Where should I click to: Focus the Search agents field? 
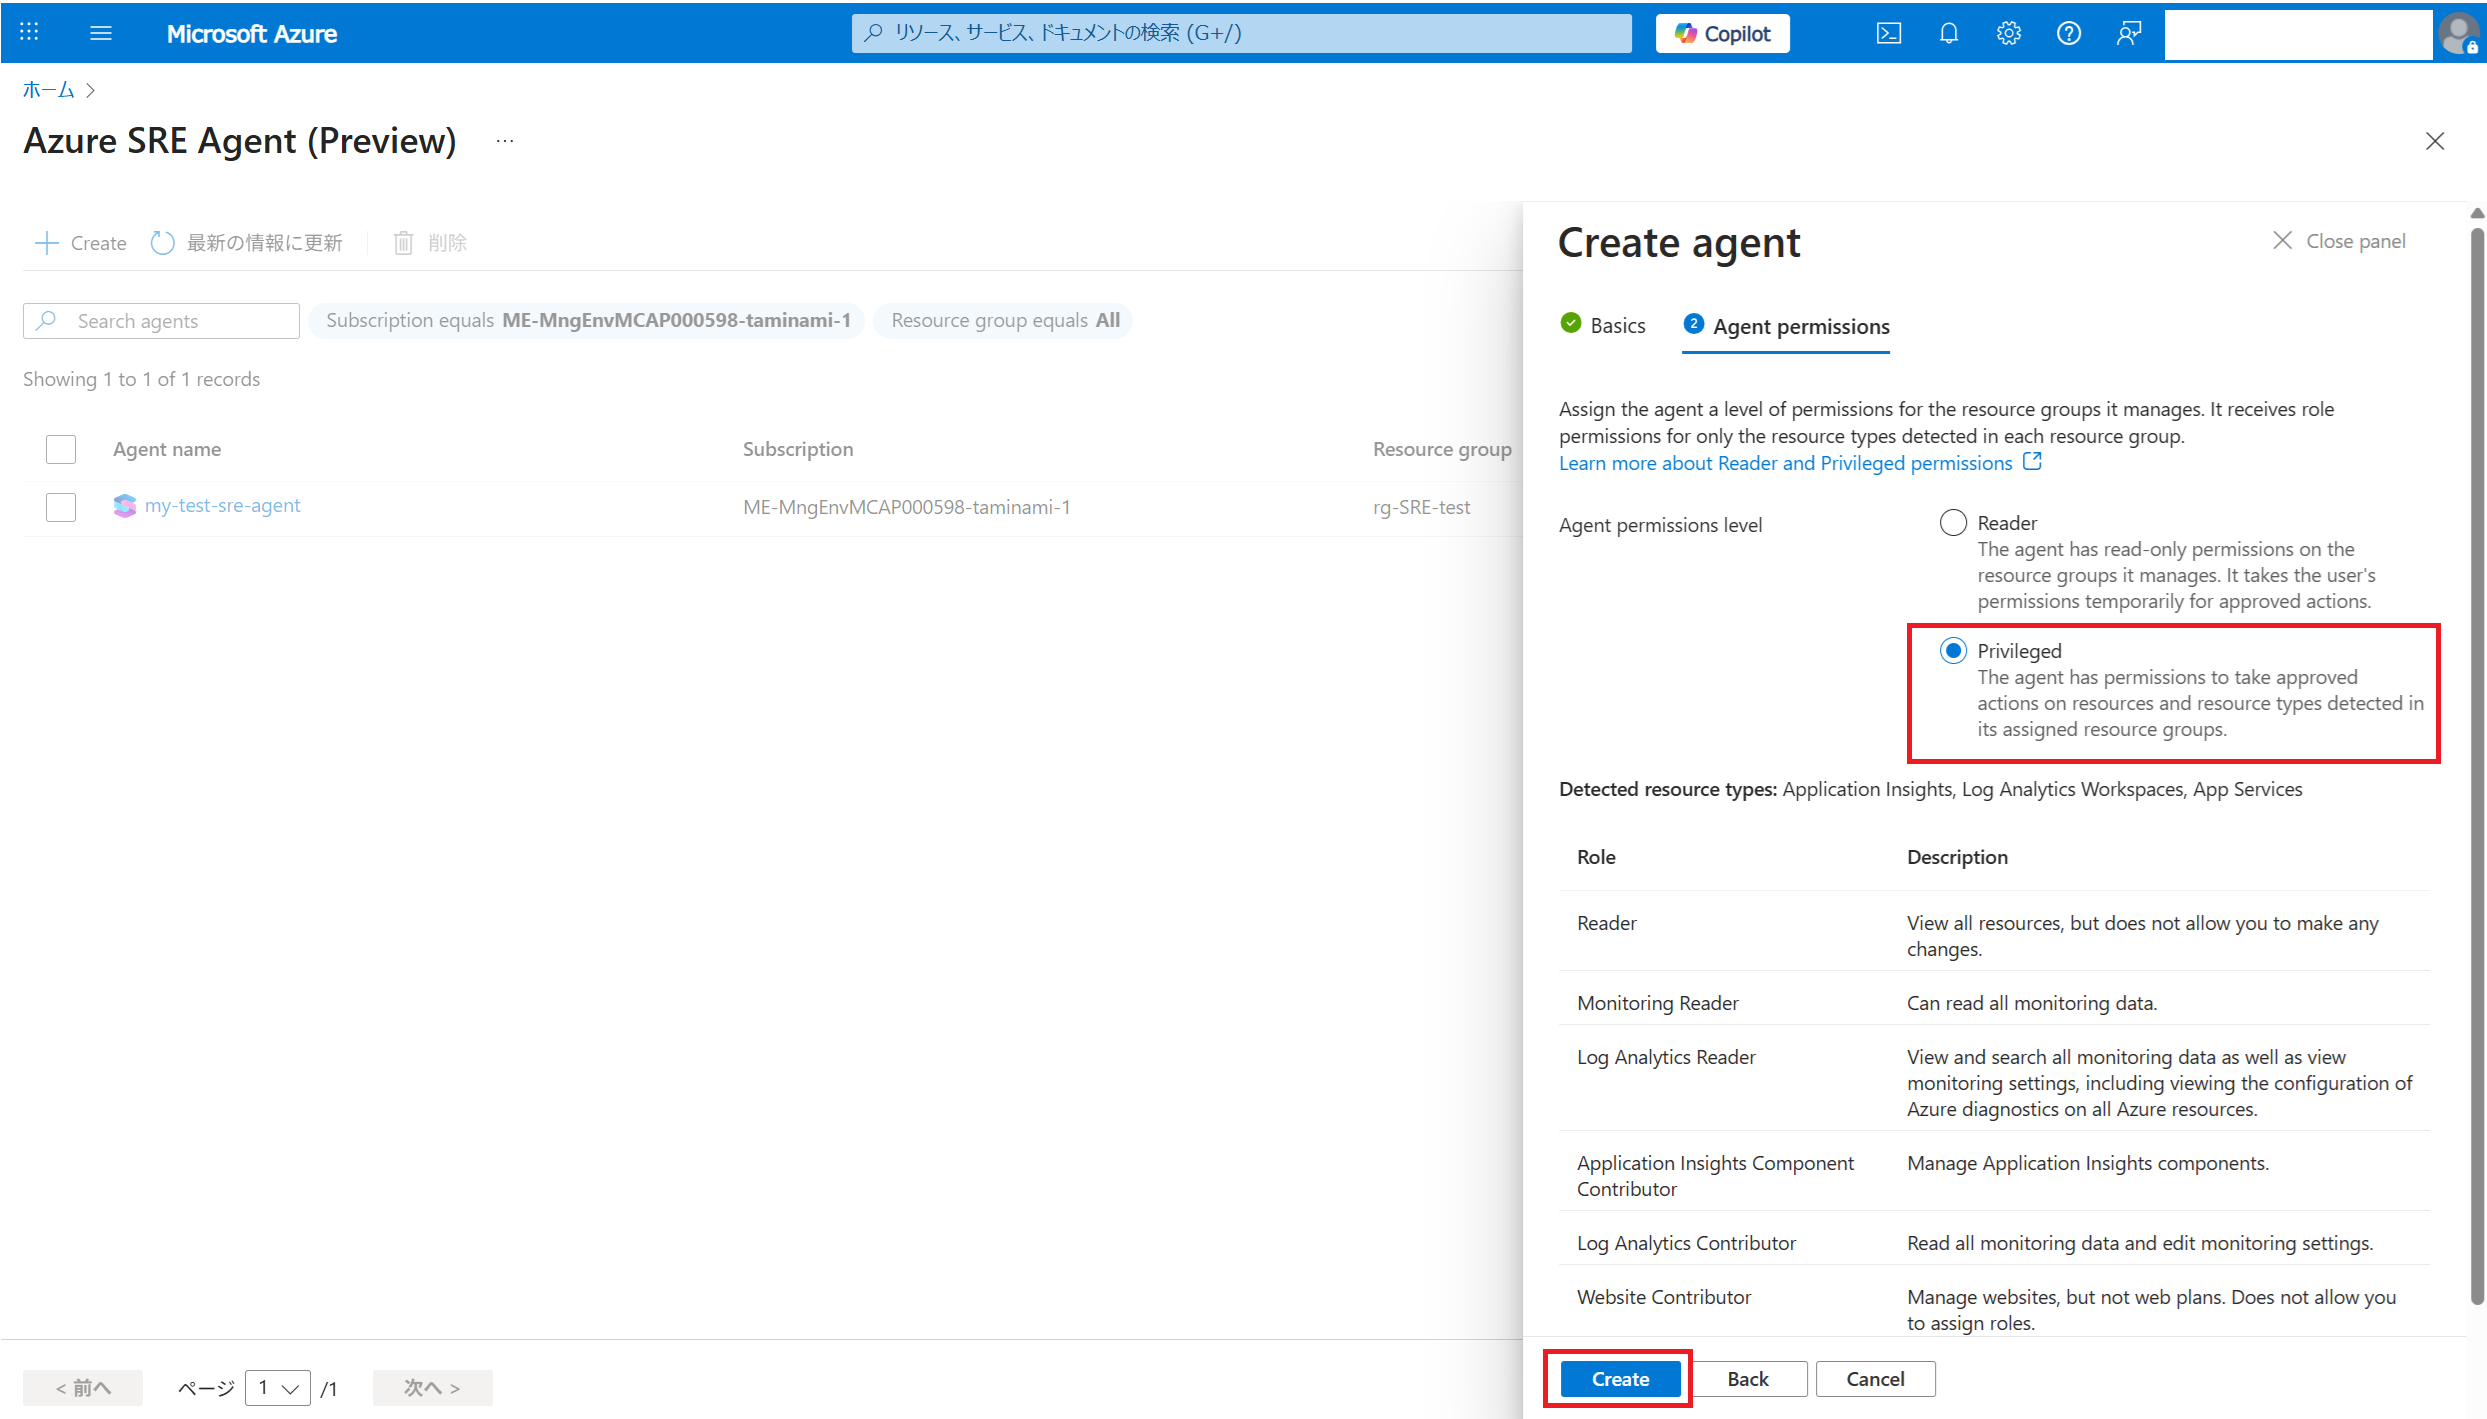pyautogui.click(x=161, y=321)
